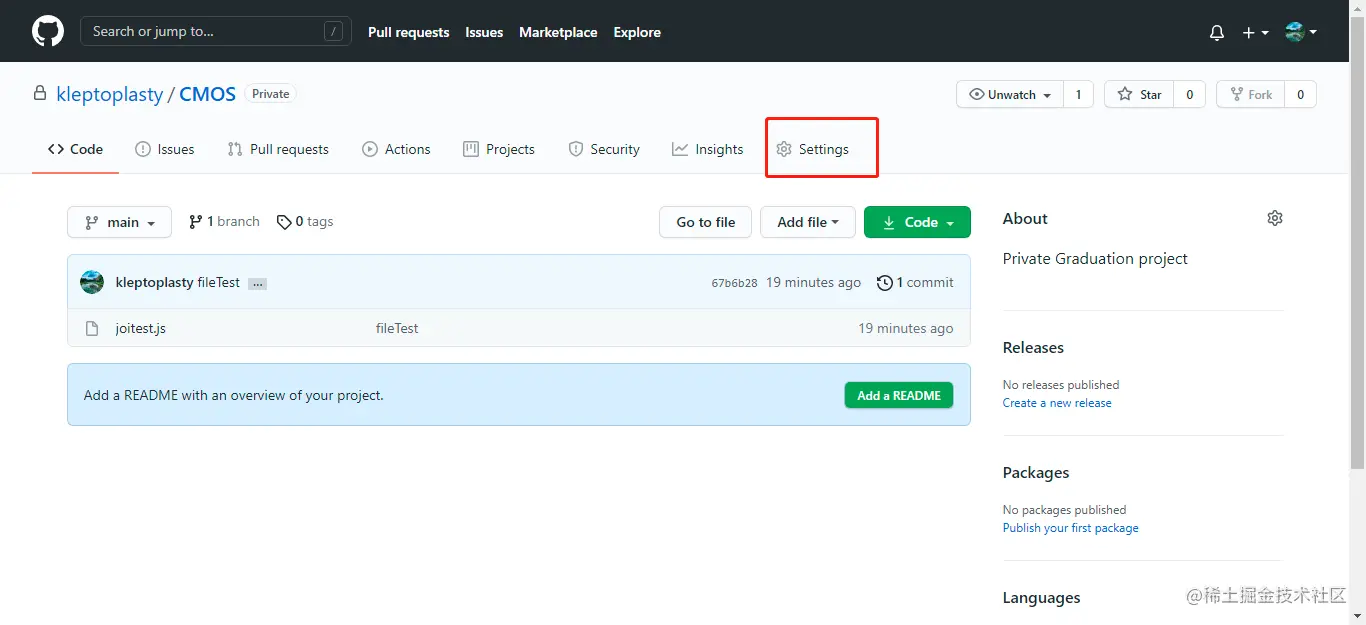The image size is (1366, 625).
Task: Open commit hash 67b6b28
Action: pyautogui.click(x=734, y=283)
